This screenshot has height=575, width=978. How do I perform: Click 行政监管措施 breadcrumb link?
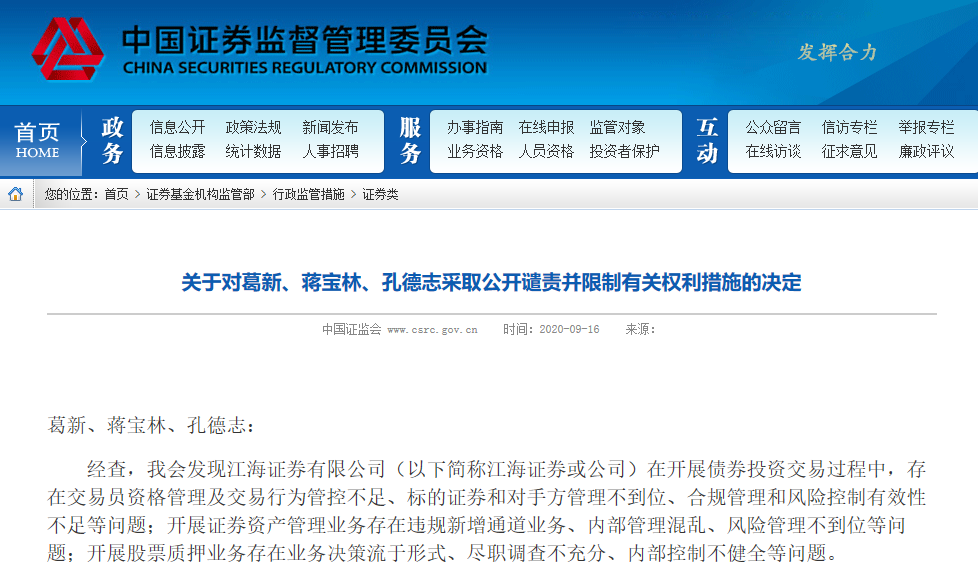308,195
